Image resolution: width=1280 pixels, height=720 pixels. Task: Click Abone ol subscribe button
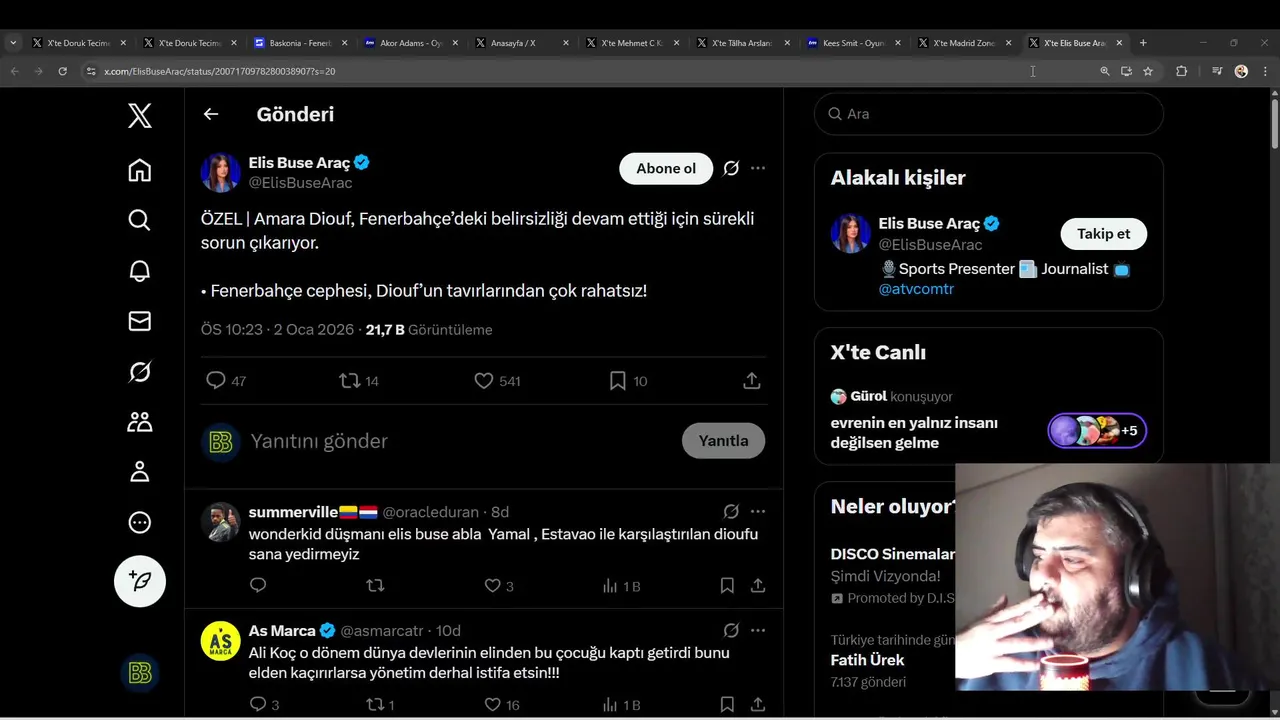point(666,168)
